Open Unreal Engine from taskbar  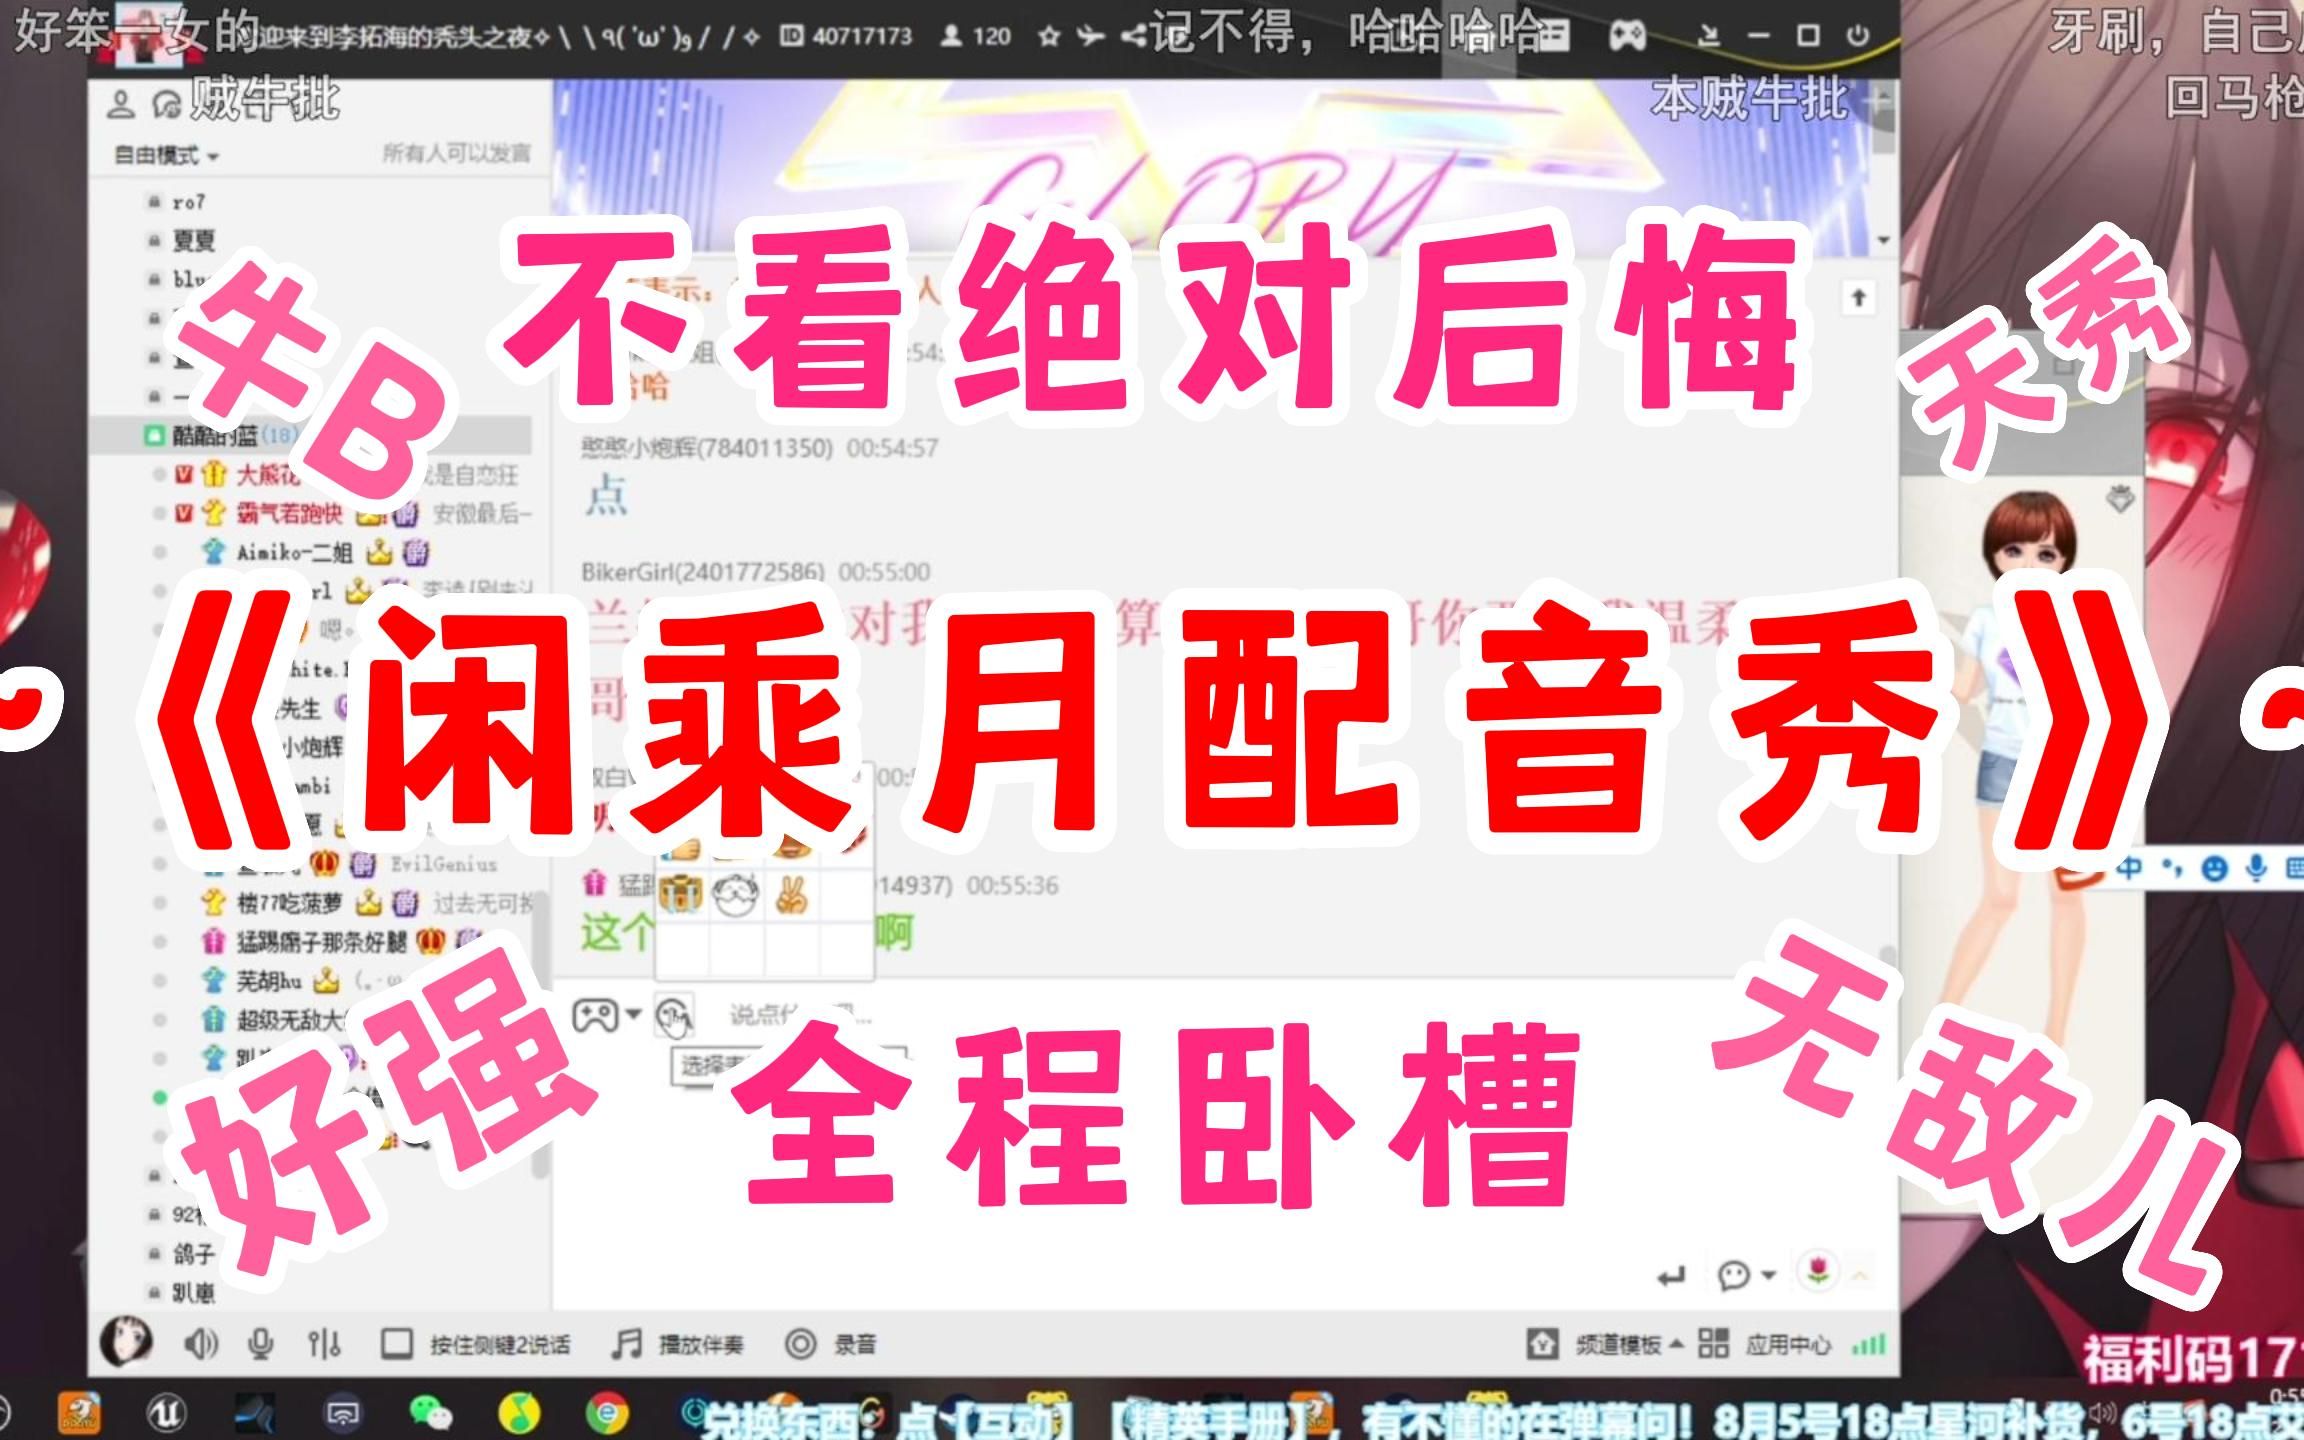point(167,1413)
